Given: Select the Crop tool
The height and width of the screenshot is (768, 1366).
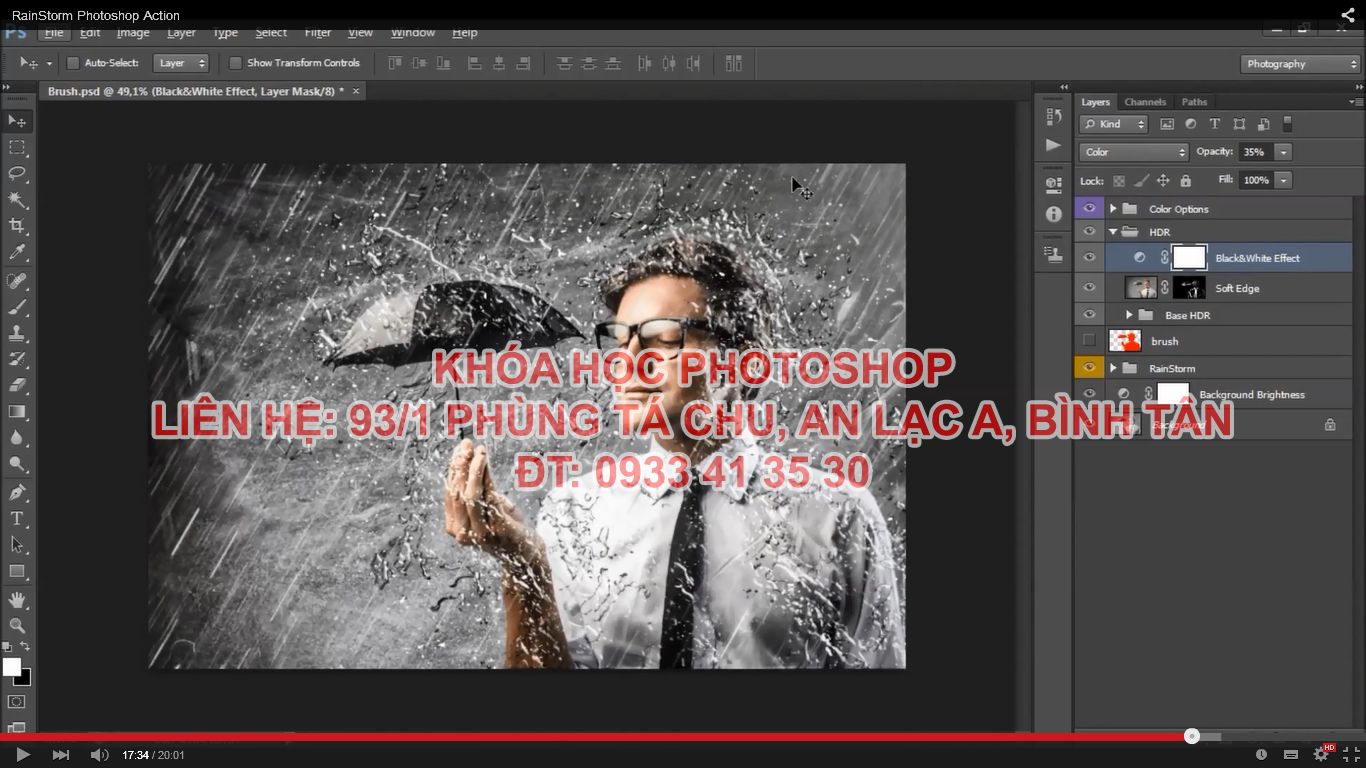Looking at the screenshot, I should pos(17,226).
